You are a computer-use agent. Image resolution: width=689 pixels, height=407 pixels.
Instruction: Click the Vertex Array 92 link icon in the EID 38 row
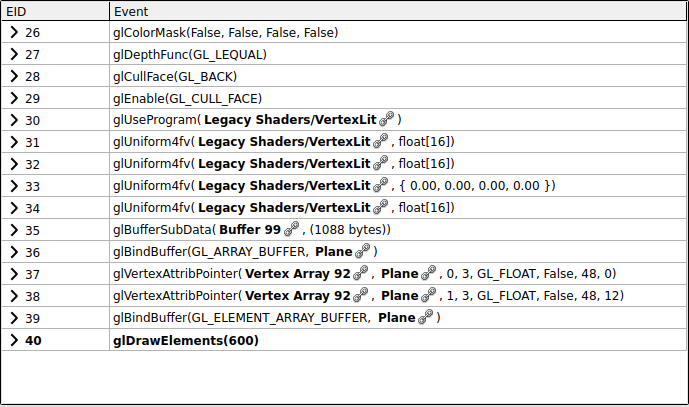(360, 294)
